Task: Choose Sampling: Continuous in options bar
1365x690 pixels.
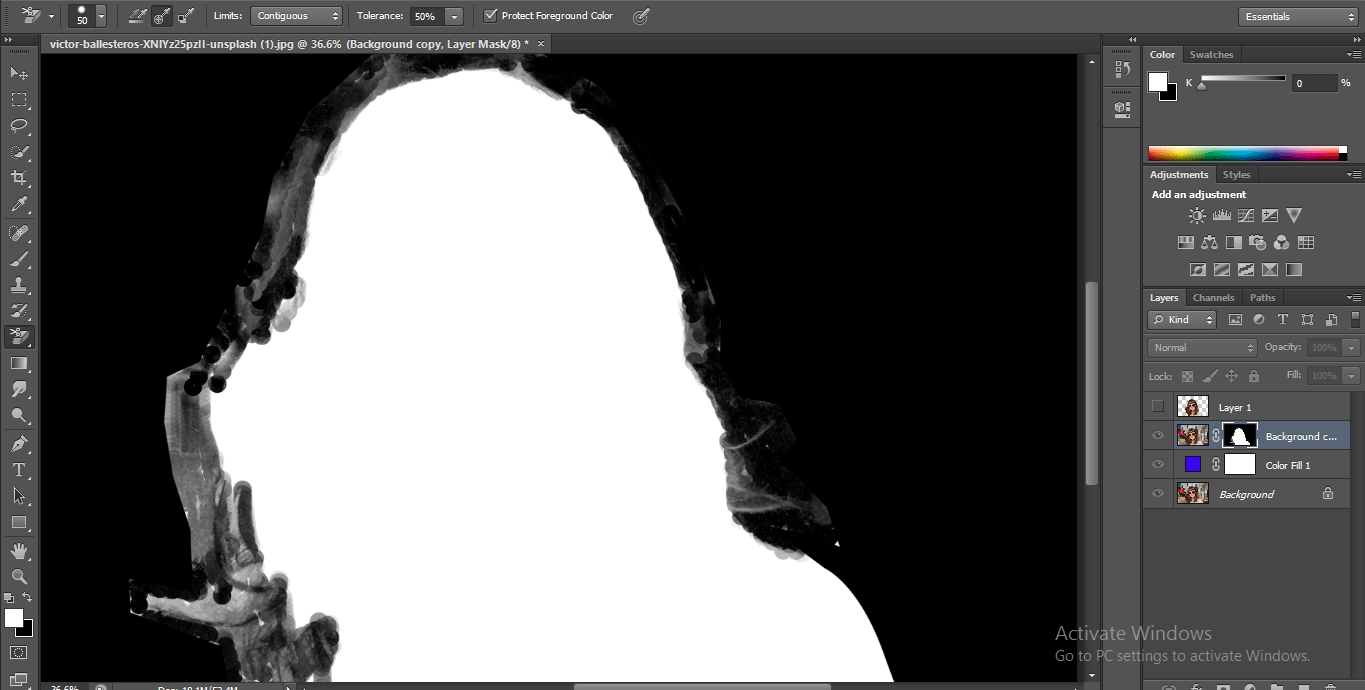Action: click(x=138, y=16)
